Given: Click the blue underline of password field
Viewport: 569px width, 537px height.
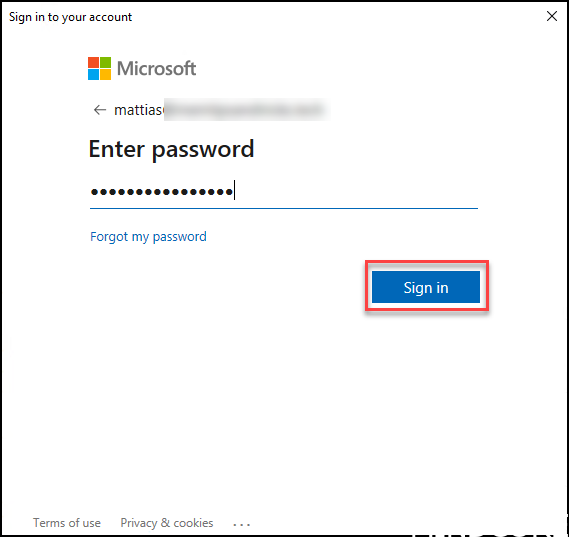Looking at the screenshot, I should pos(284,209).
